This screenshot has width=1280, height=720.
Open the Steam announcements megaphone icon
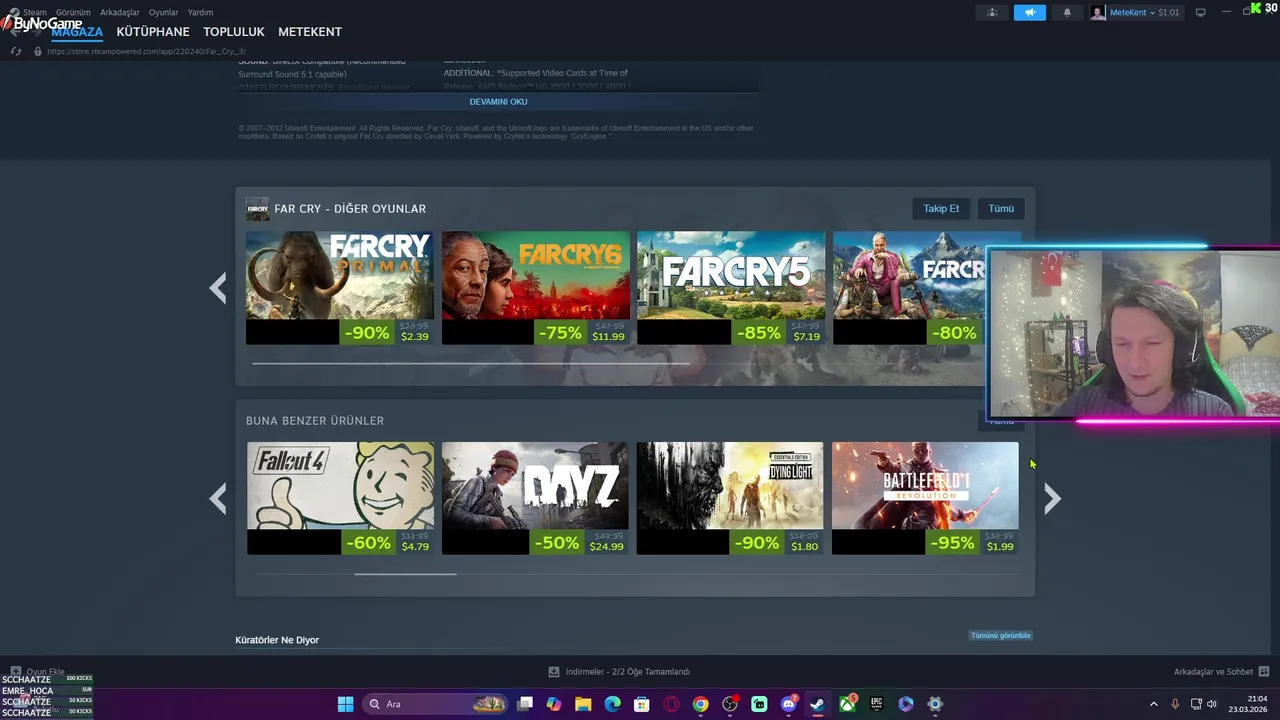pyautogui.click(x=1030, y=12)
